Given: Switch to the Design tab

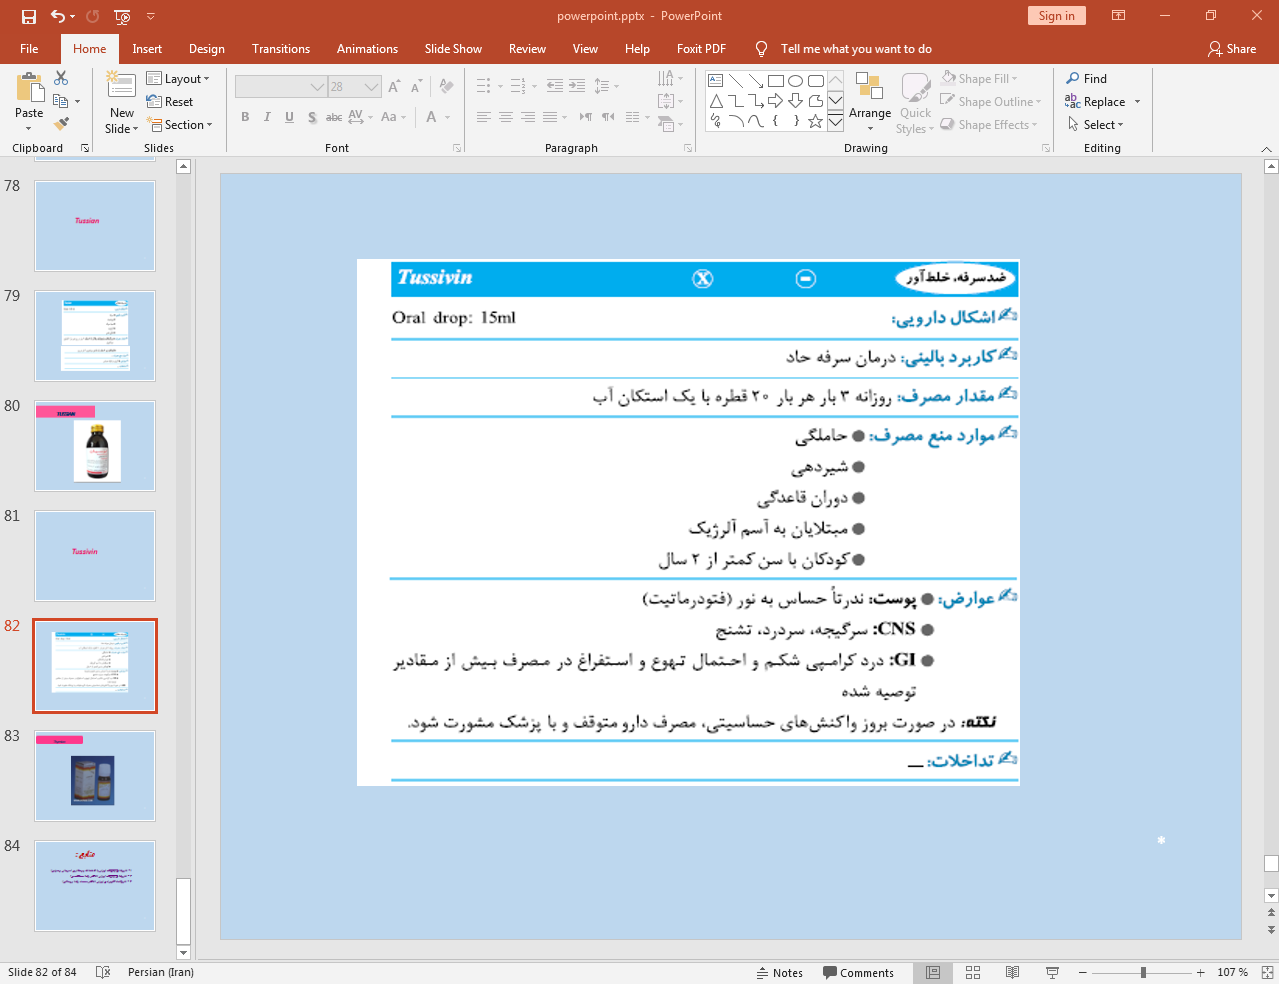Looking at the screenshot, I should click(x=207, y=49).
